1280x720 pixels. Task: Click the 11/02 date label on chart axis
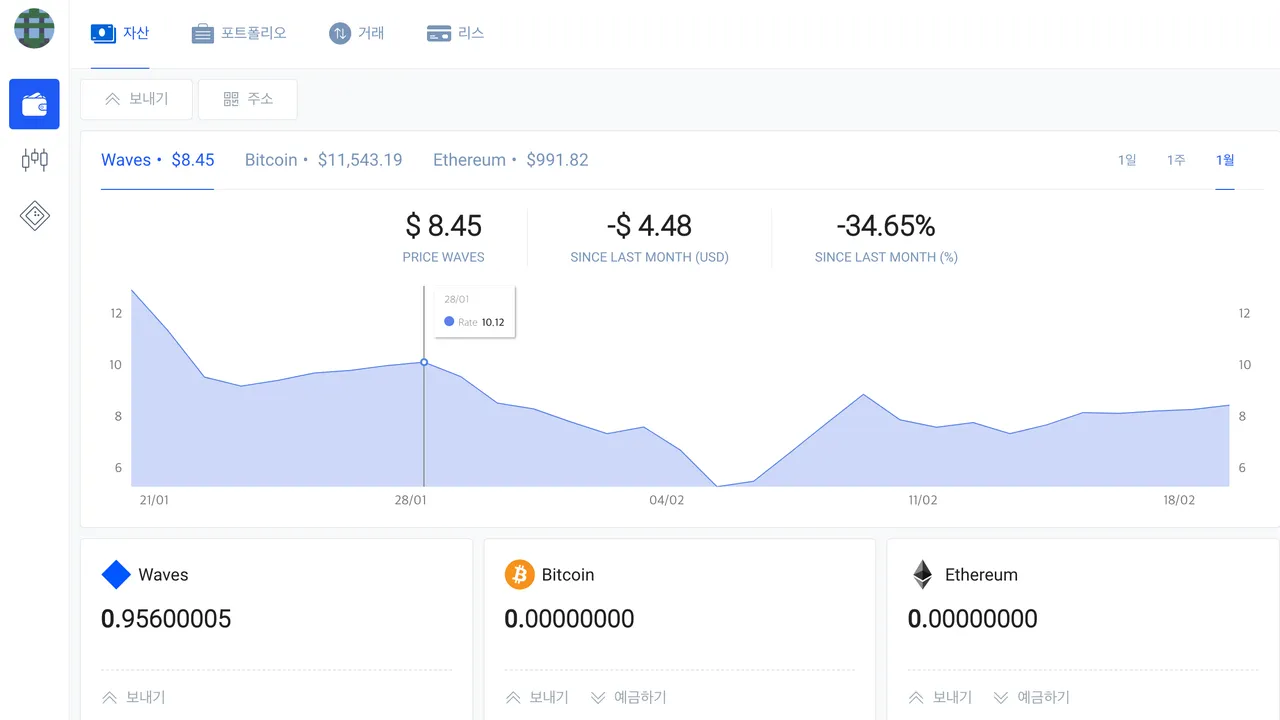coord(922,500)
